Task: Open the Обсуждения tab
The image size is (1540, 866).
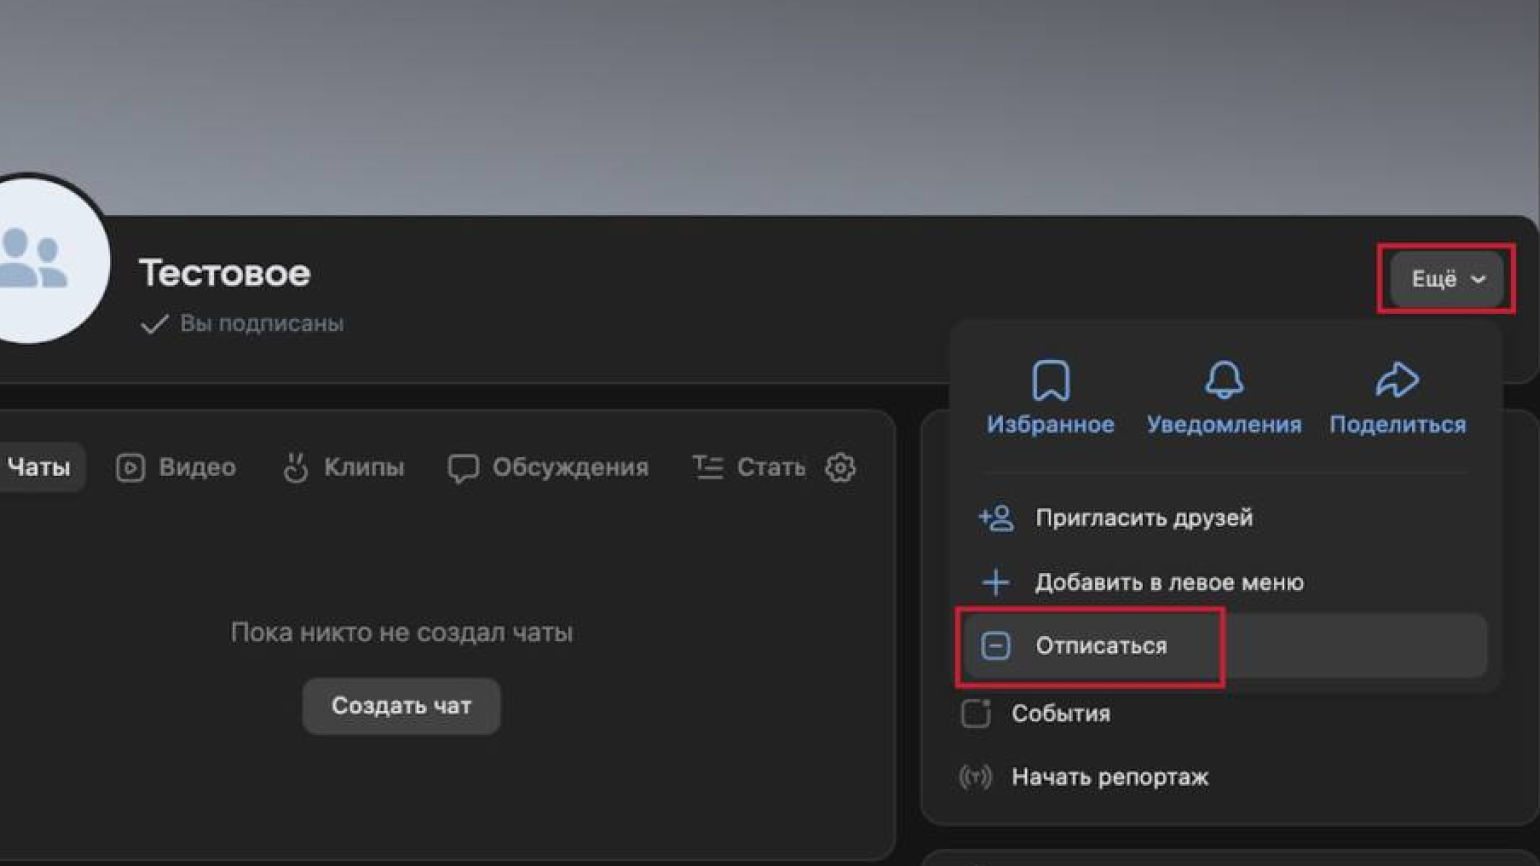Action: (548, 467)
